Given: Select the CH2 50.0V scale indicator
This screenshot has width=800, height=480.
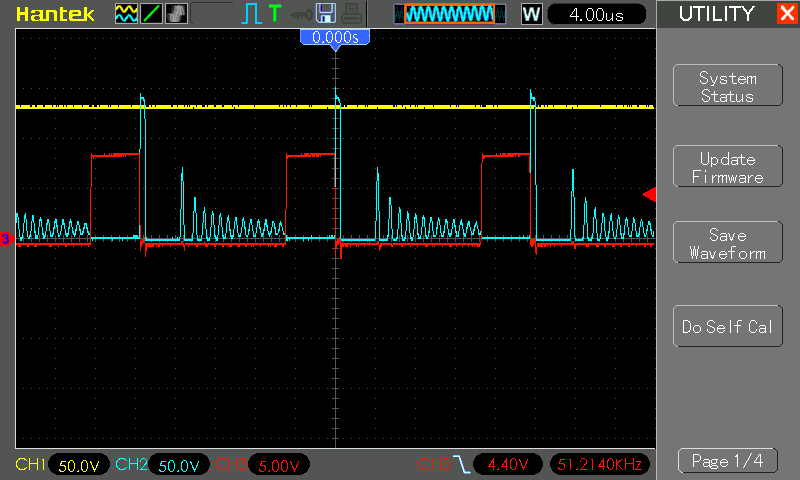Looking at the screenshot, I should (179, 465).
